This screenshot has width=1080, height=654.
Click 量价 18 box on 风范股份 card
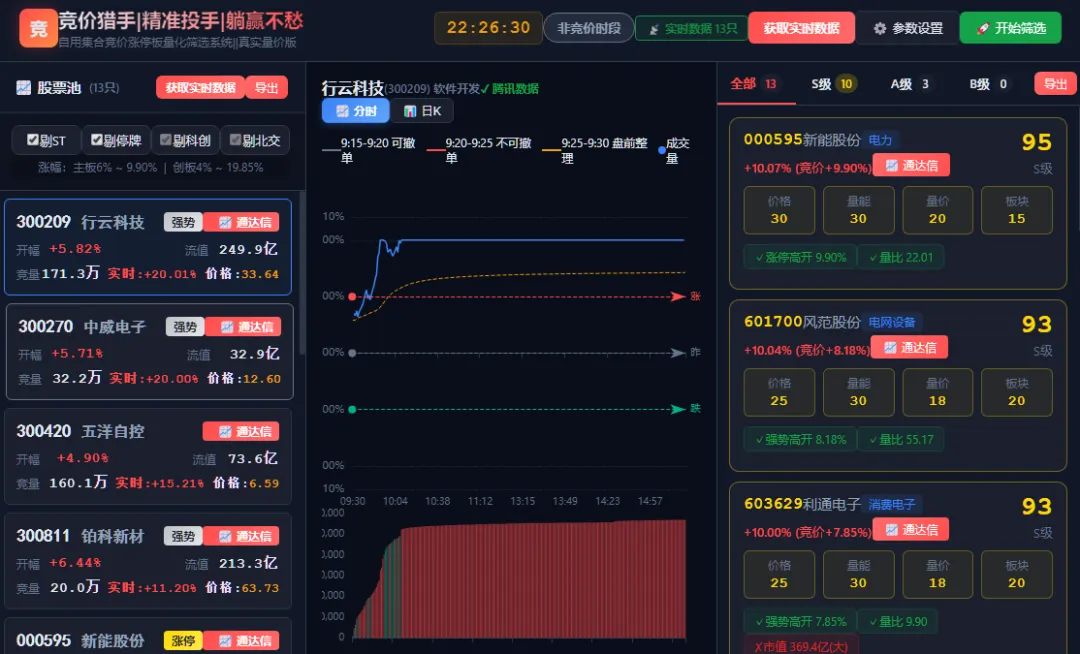(937, 392)
